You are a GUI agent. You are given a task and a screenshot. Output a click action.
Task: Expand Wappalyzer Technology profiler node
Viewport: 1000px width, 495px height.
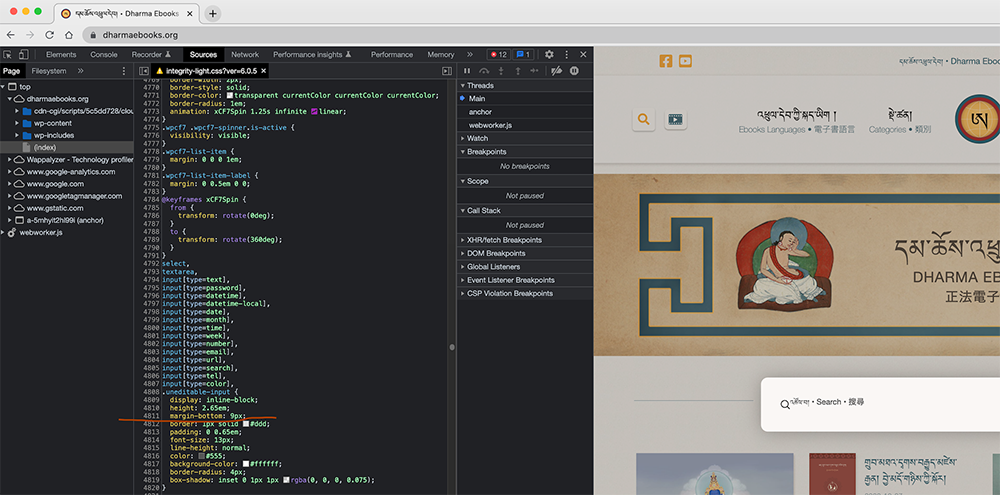click(10, 159)
